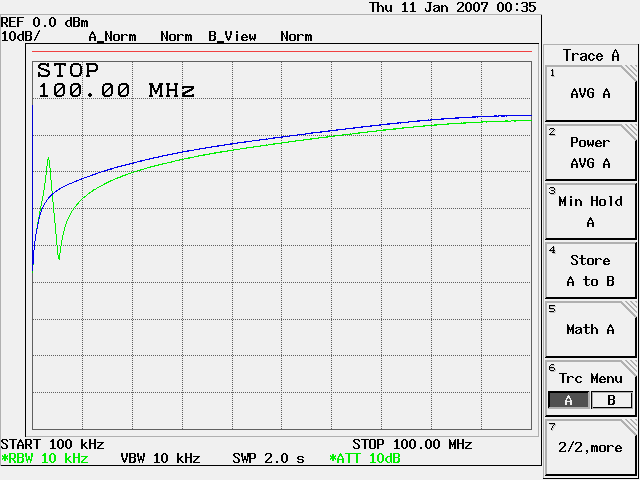Click the REF 0.0 dBm label
The image size is (640, 480).
pos(45,22)
